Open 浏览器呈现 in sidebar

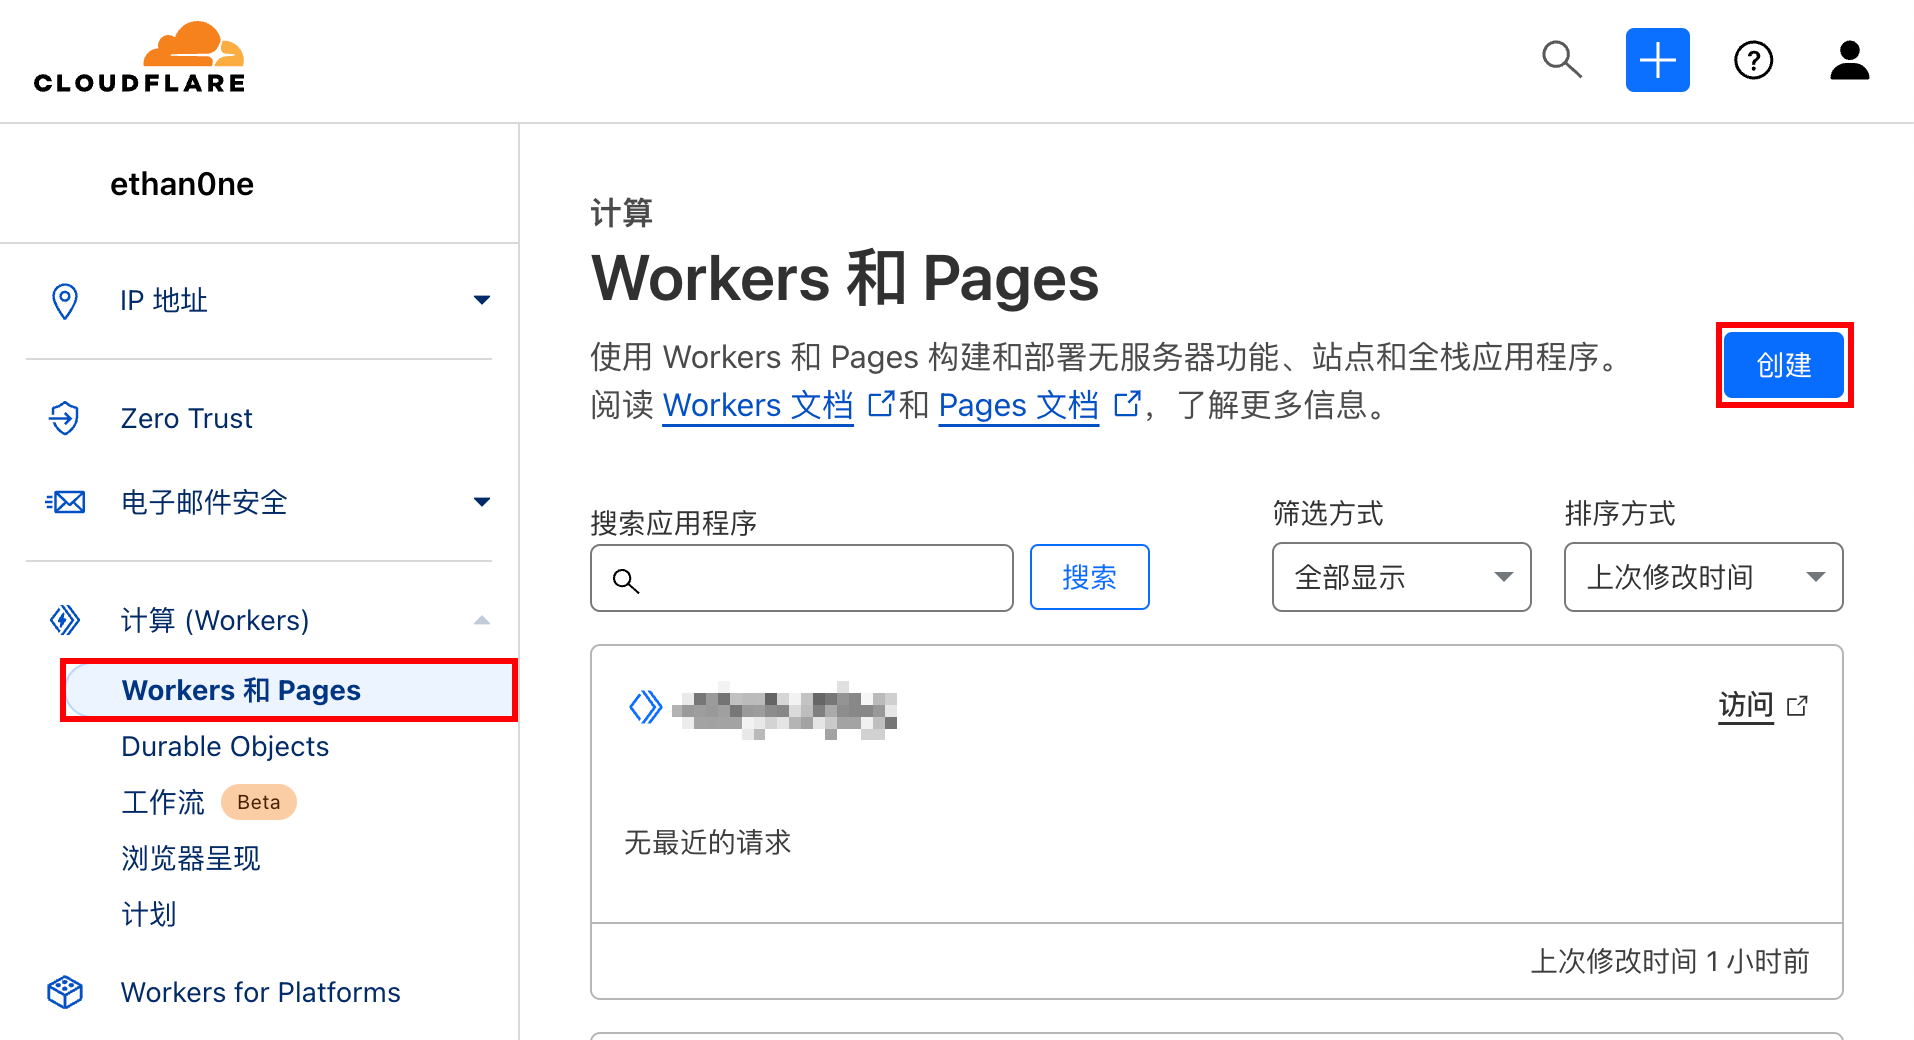point(191,858)
